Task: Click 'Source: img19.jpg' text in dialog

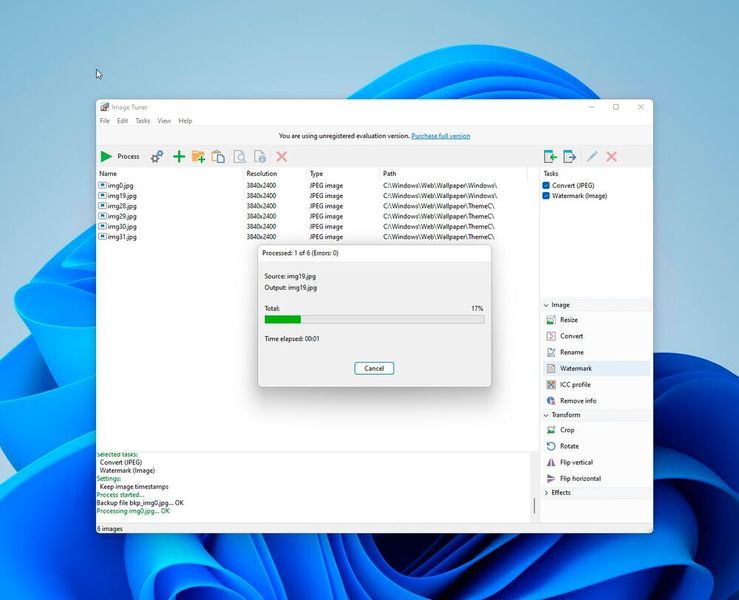Action: tap(290, 276)
